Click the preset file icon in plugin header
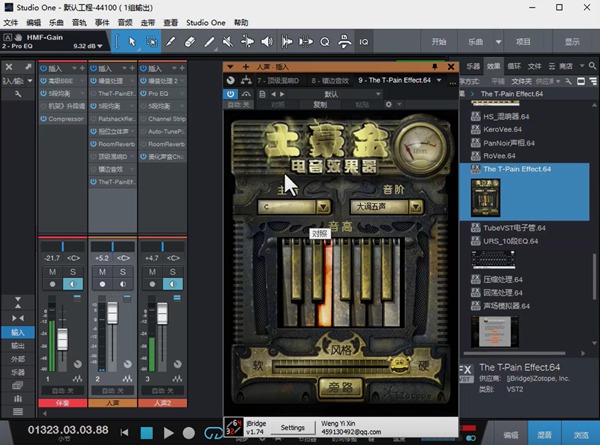The image size is (600, 445). pyautogui.click(x=262, y=94)
